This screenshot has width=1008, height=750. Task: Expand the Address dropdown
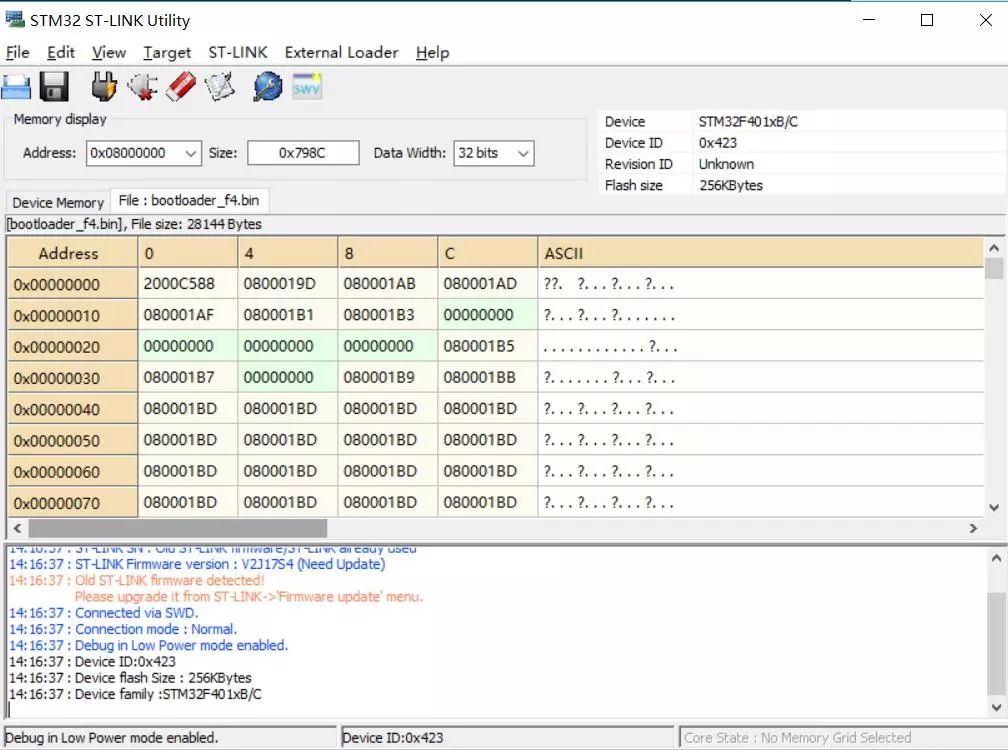(x=191, y=154)
